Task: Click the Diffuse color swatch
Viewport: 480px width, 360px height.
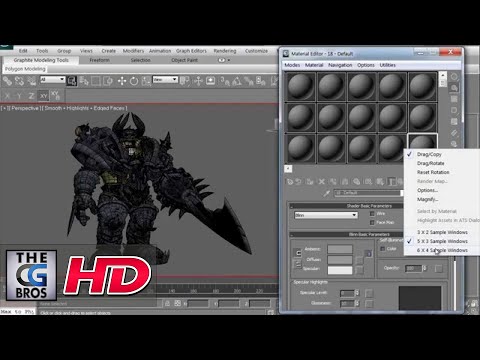Action: point(340,259)
